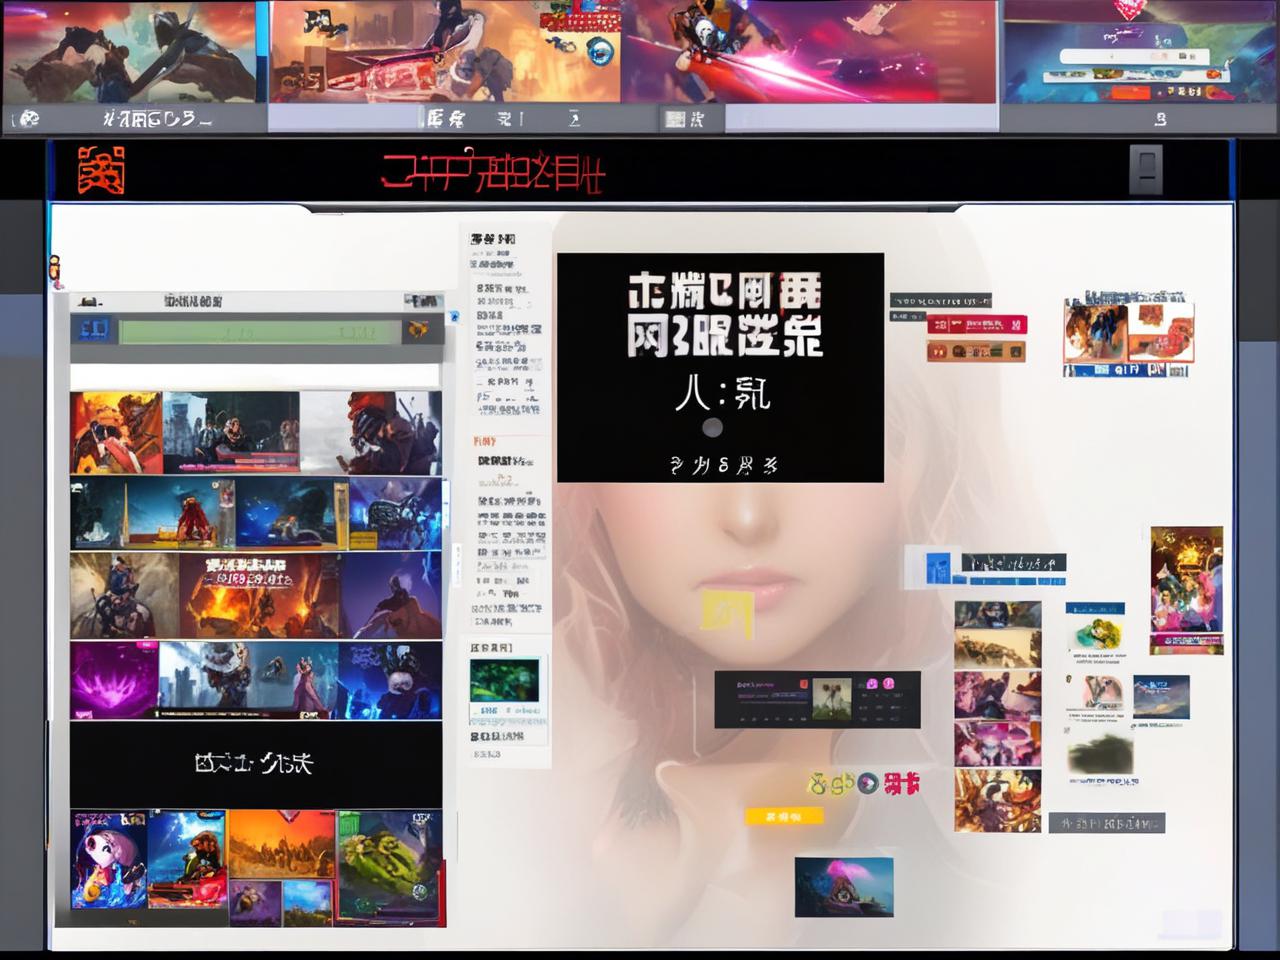Click the pink icons in dark player panel
The width and height of the screenshot is (1280, 960).
pos(879,684)
